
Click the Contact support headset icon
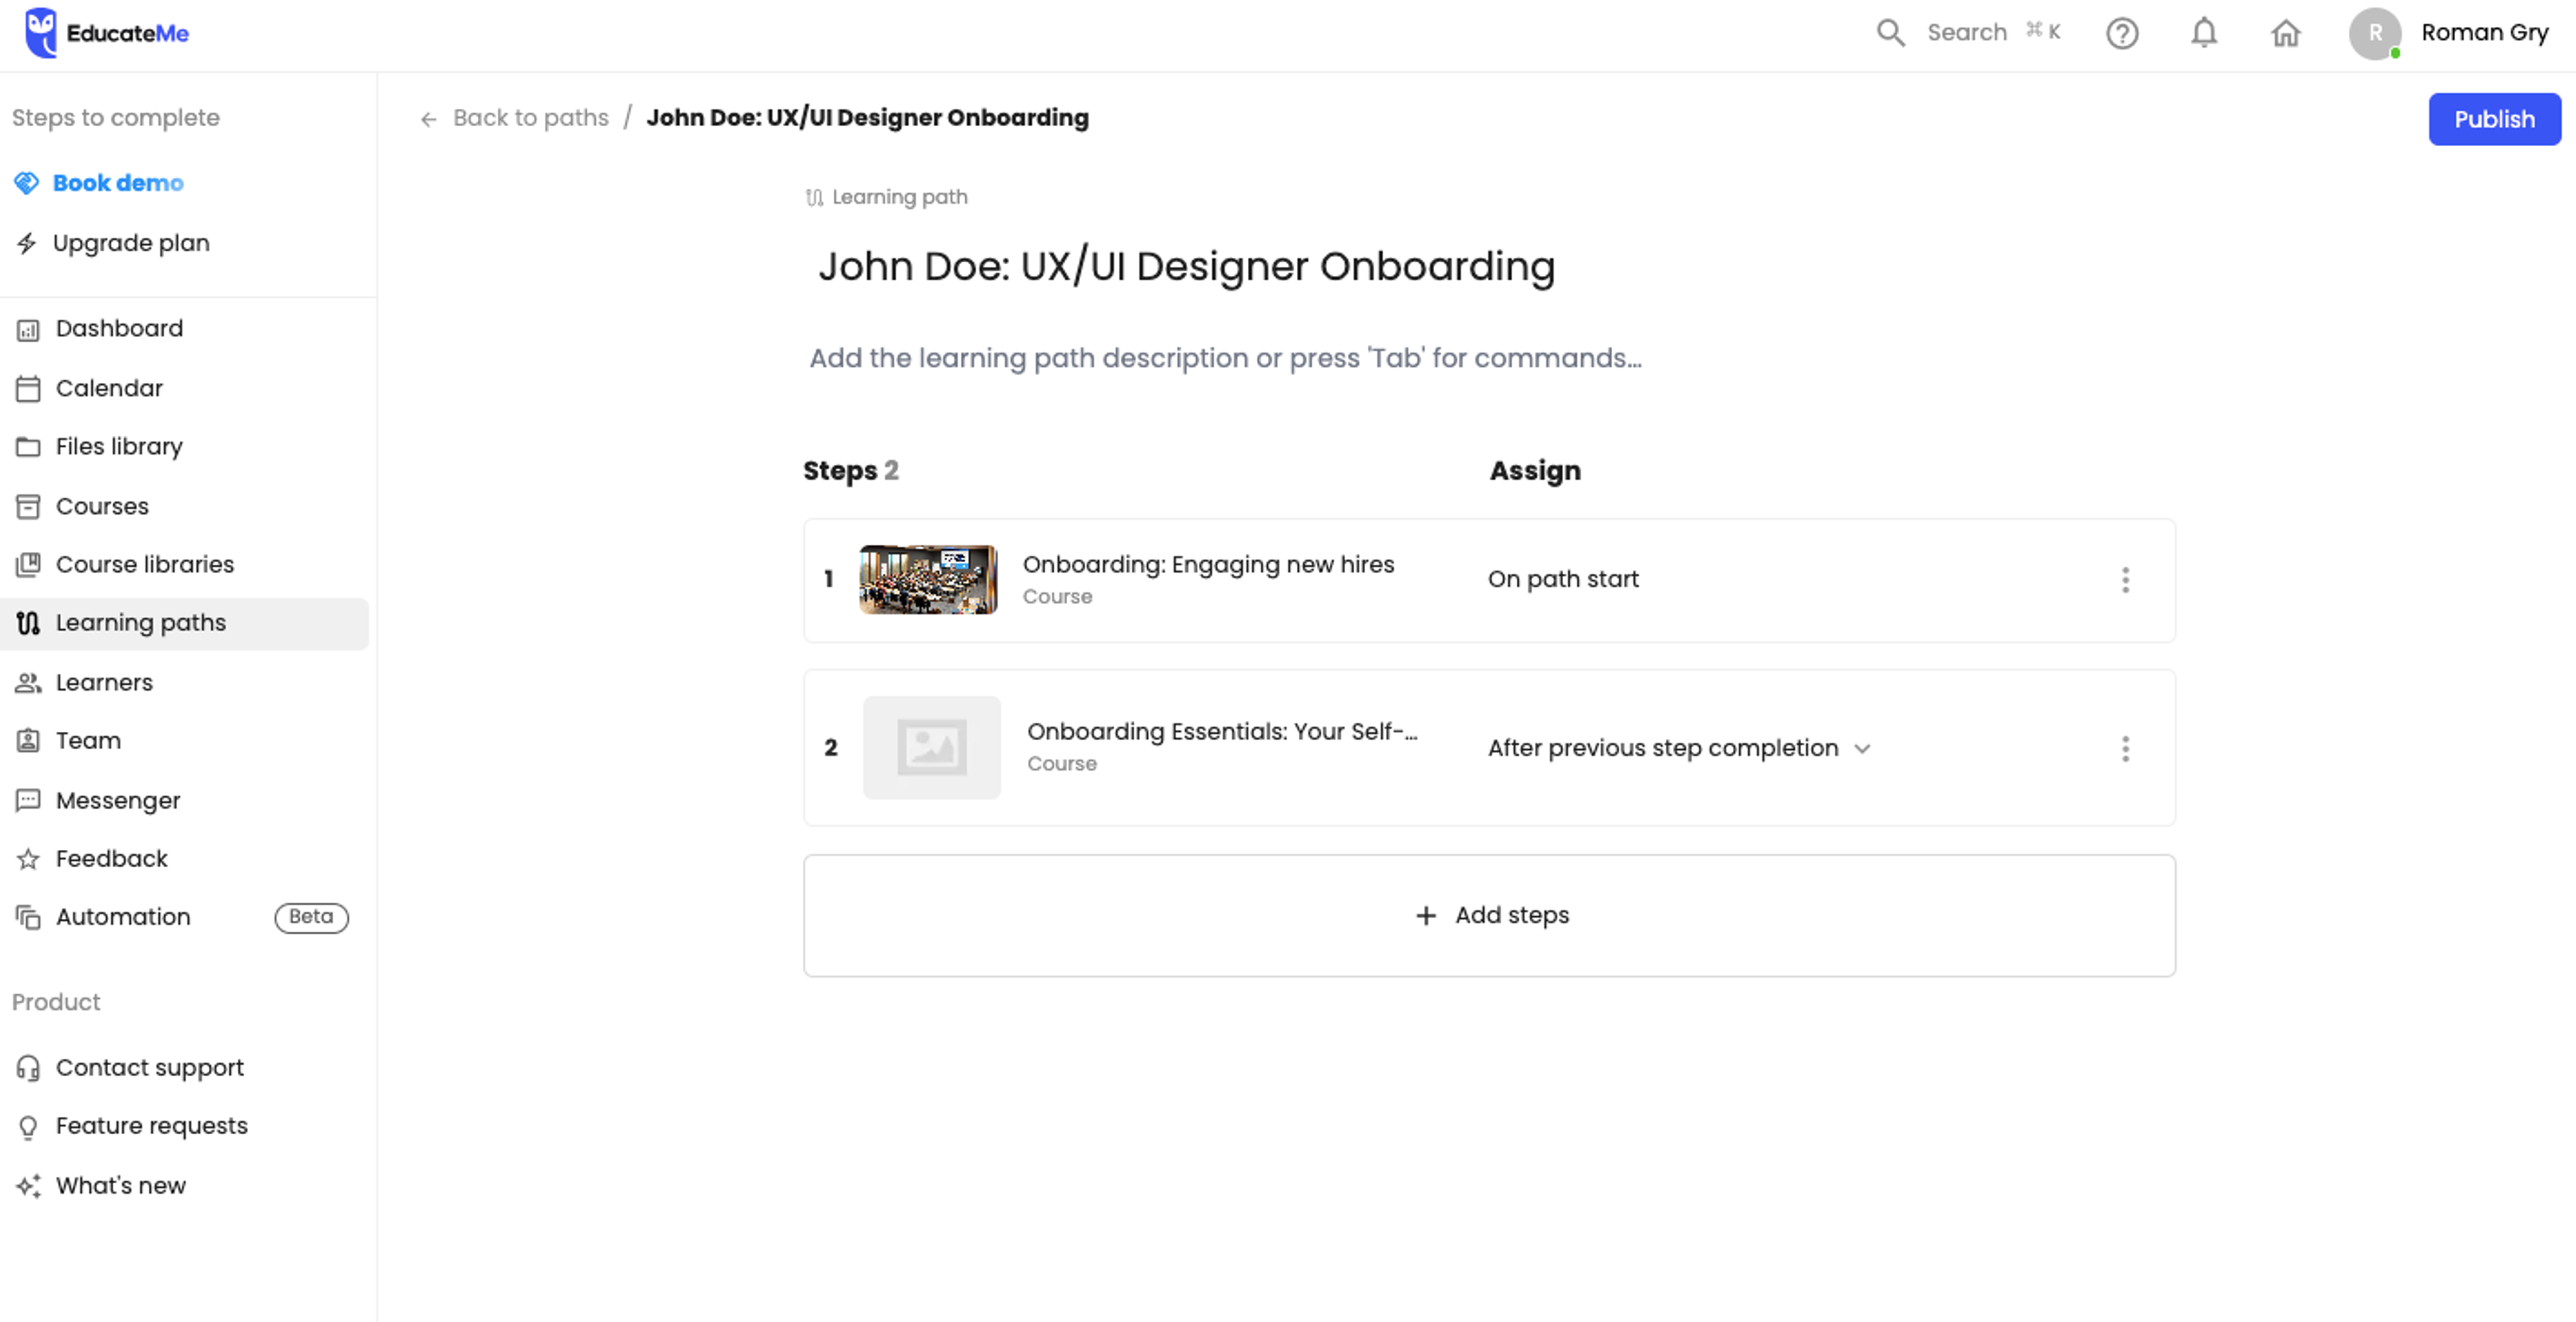28,1068
